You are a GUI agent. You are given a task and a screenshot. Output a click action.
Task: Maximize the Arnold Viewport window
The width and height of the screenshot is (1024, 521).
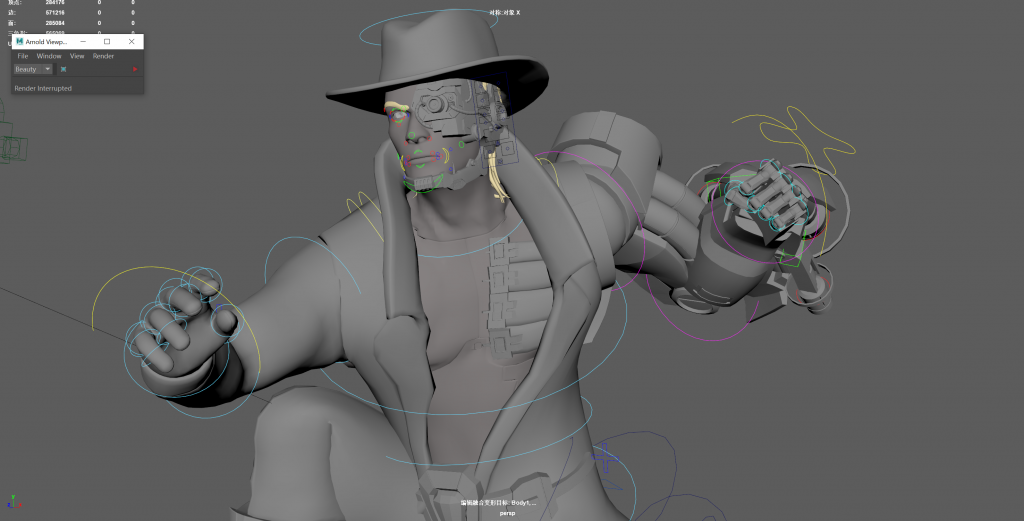pos(107,42)
